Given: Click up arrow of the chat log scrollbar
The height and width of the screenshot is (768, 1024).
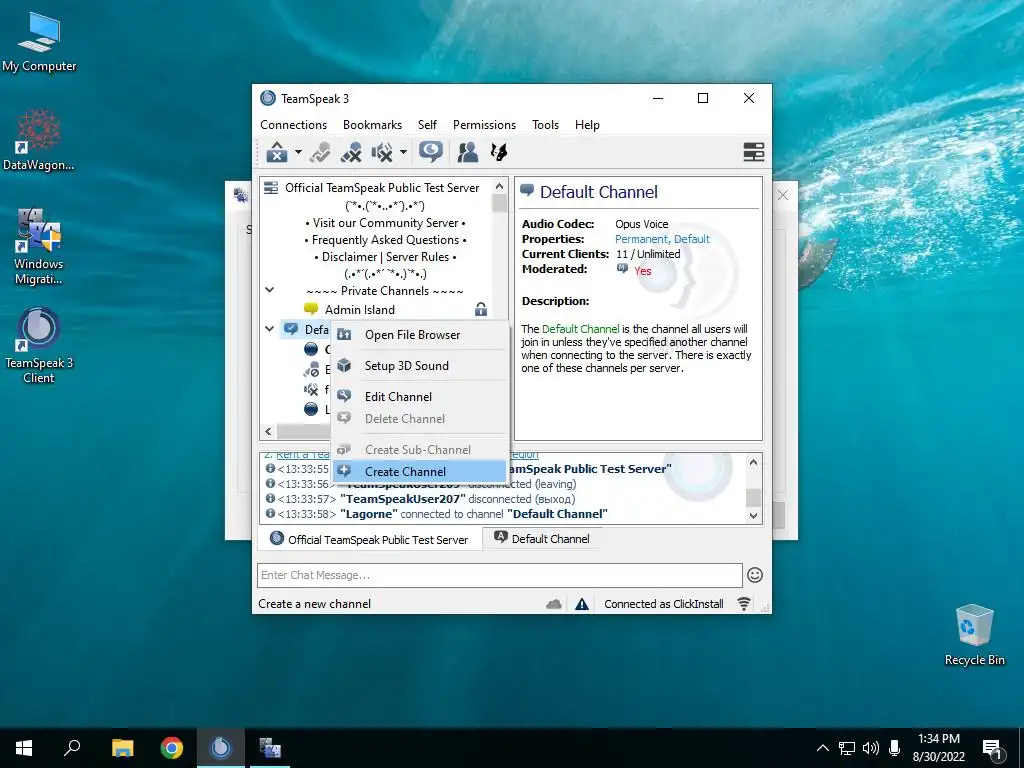Looking at the screenshot, I should 753,462.
